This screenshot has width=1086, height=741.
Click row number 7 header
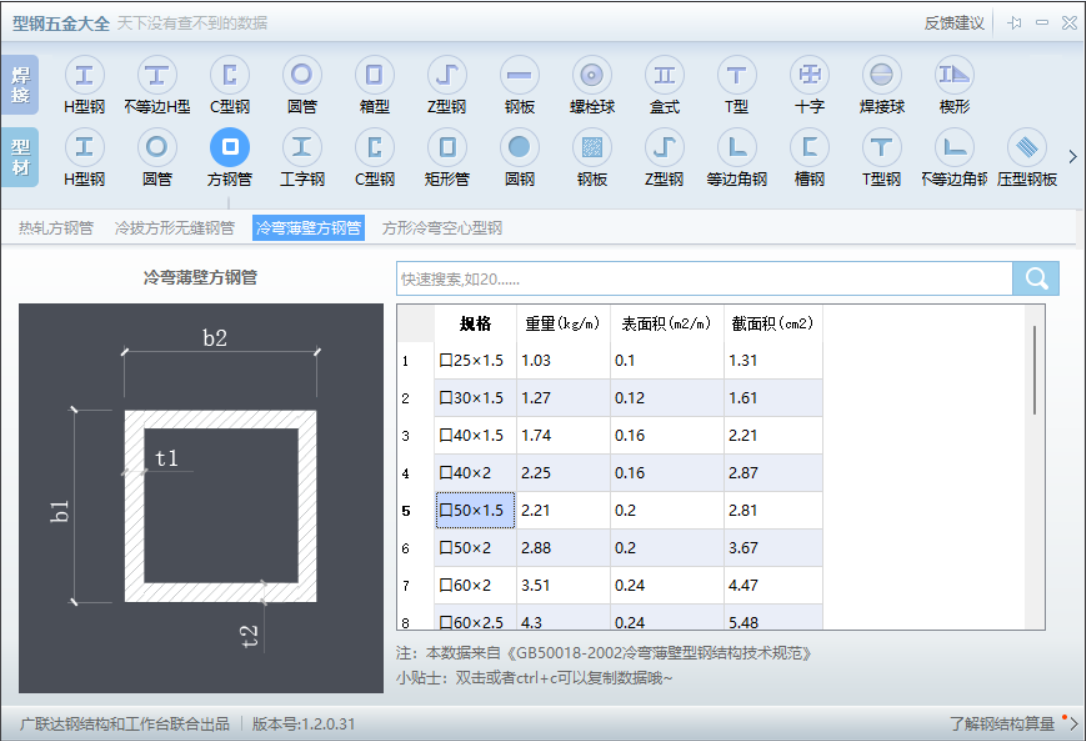(x=416, y=585)
